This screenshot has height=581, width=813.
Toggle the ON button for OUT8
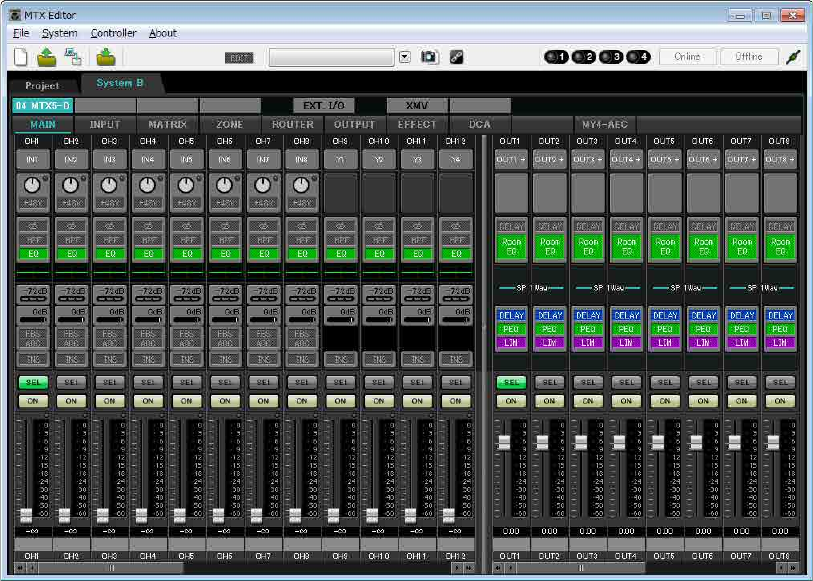click(780, 401)
